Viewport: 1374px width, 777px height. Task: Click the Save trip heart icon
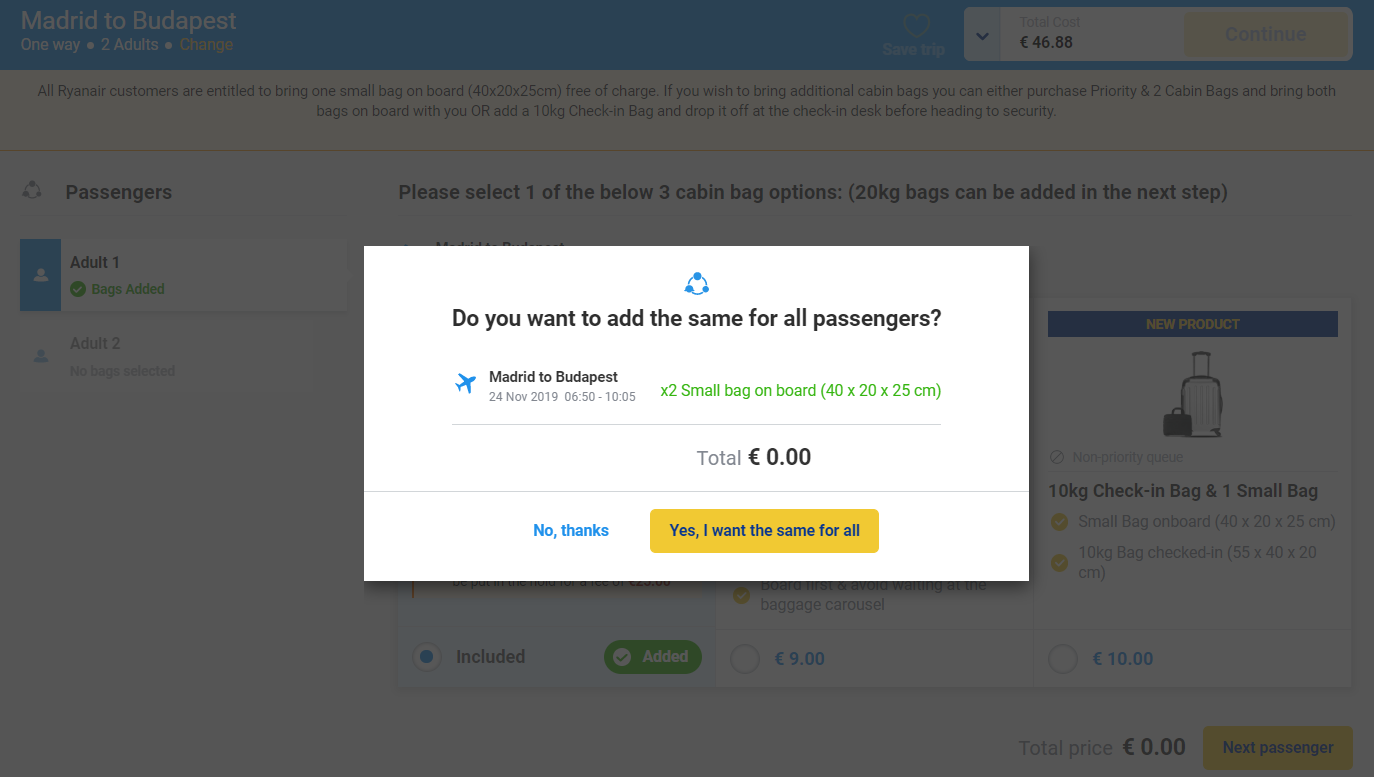pos(916,26)
